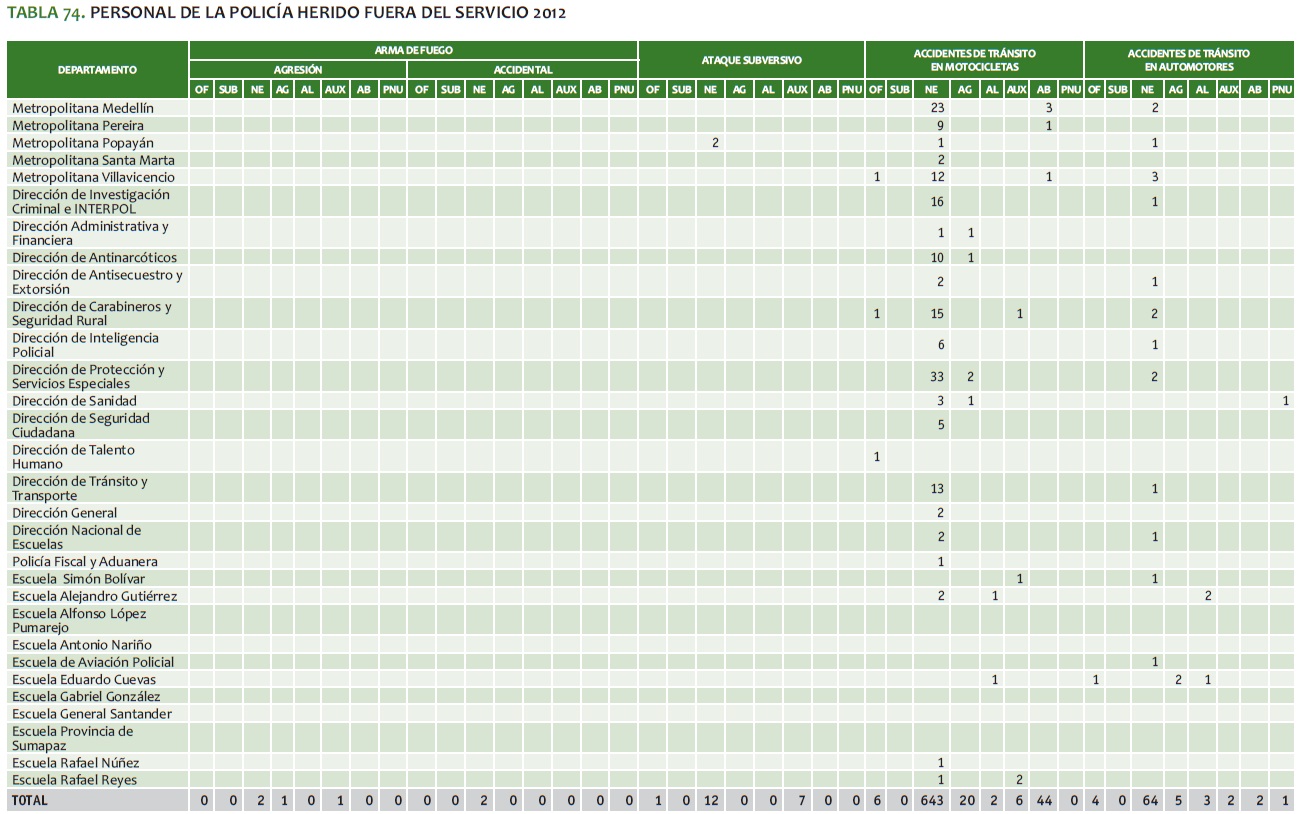The image size is (1299, 814).
Task: Select the DEPARTAMENTO column header
Action: click(x=97, y=70)
